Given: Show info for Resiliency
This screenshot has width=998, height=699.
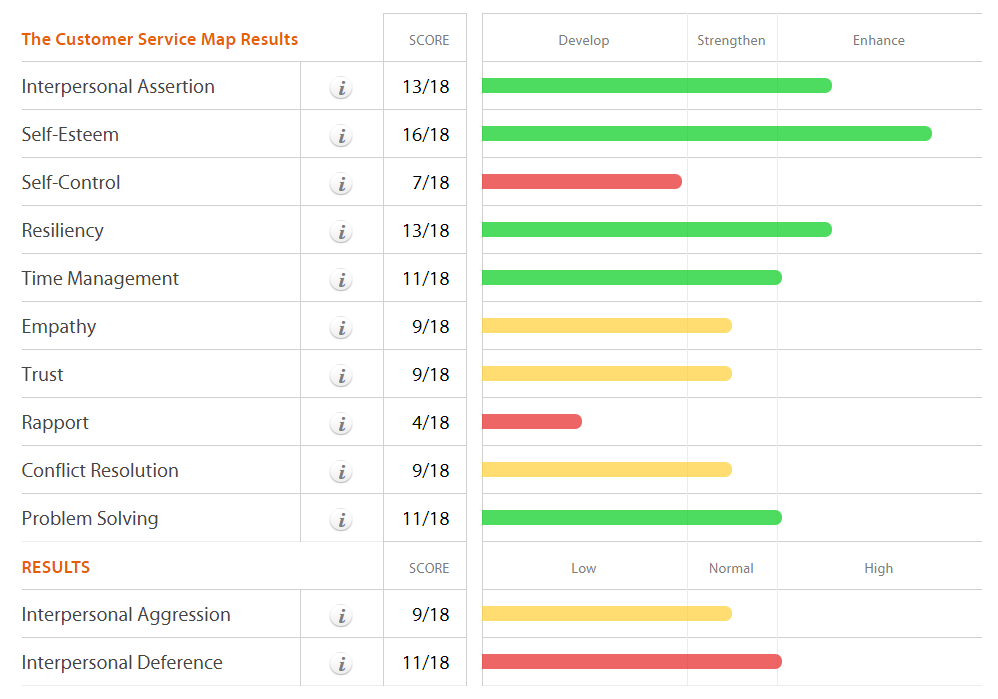Looking at the screenshot, I should (342, 231).
